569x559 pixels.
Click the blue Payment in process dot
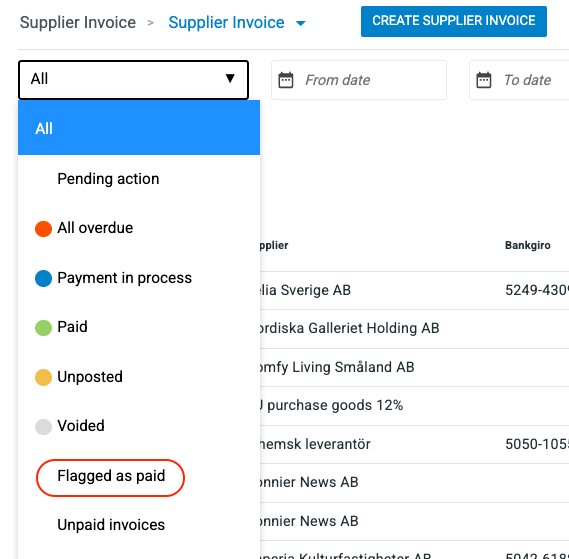43,278
